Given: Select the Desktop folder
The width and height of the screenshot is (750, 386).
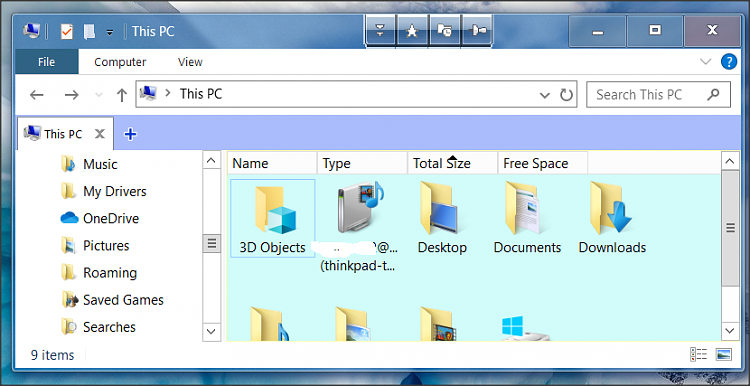Looking at the screenshot, I should coord(442,218).
